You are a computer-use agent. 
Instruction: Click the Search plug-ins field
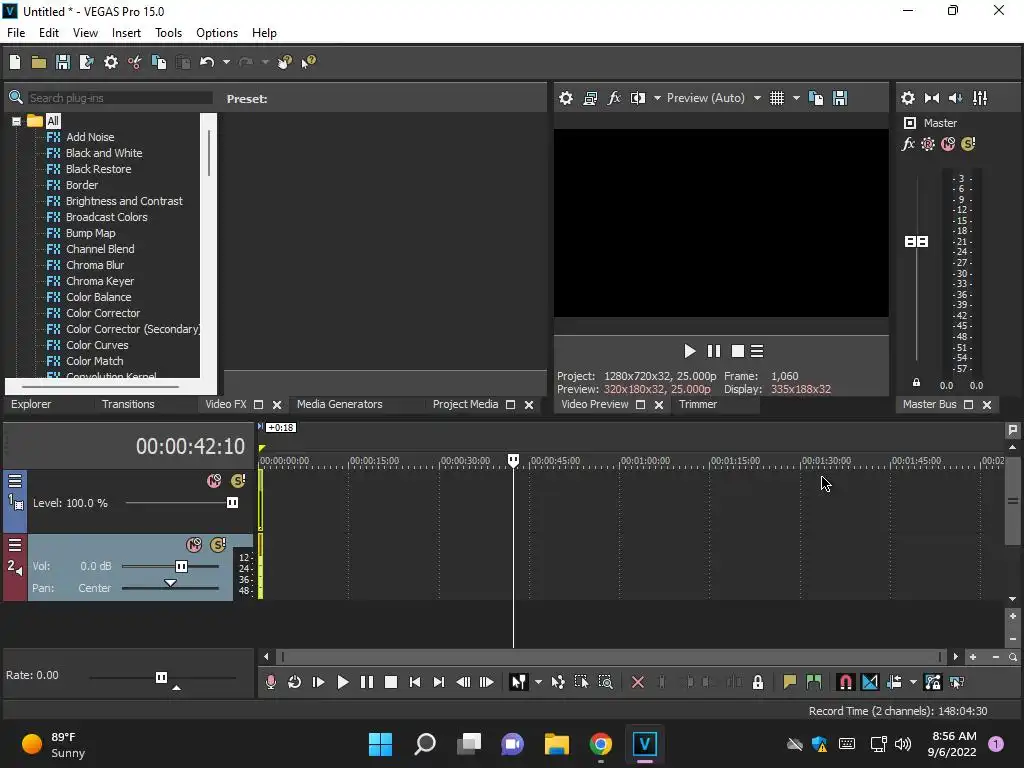click(120, 98)
